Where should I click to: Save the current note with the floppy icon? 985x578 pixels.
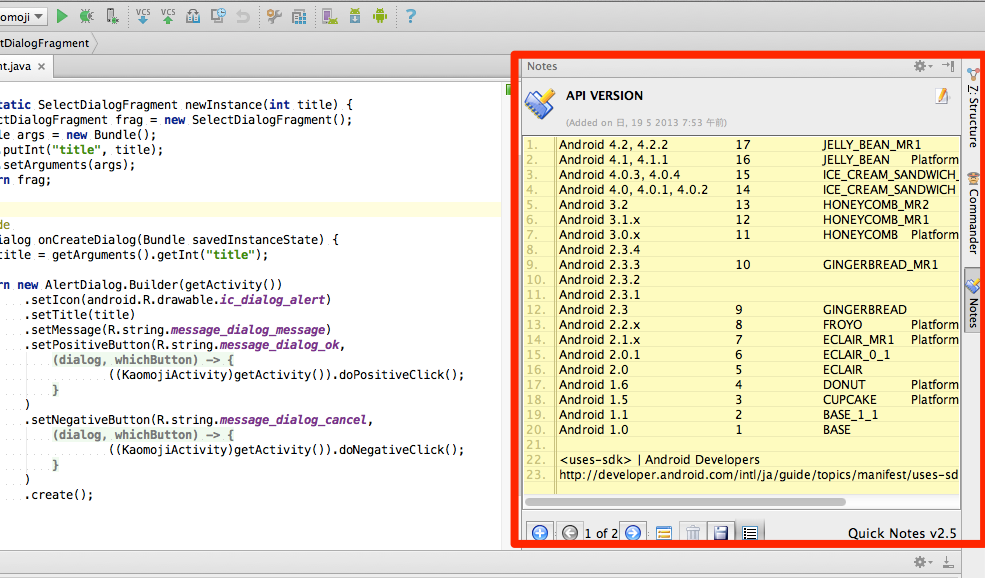pyautogui.click(x=719, y=533)
